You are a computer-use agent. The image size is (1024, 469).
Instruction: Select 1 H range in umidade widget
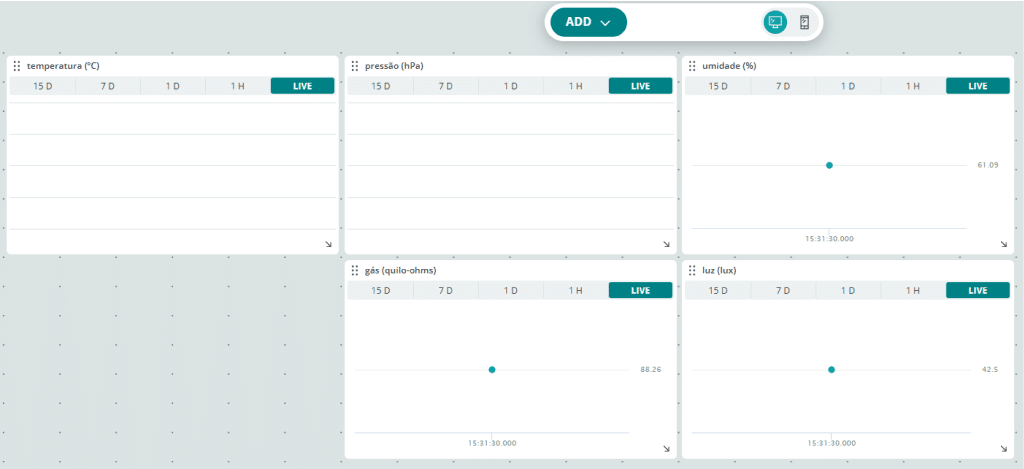tap(913, 86)
